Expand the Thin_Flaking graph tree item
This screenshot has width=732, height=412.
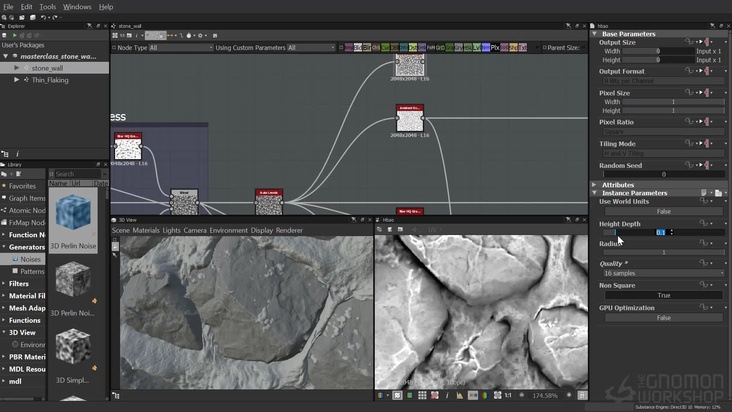17,80
